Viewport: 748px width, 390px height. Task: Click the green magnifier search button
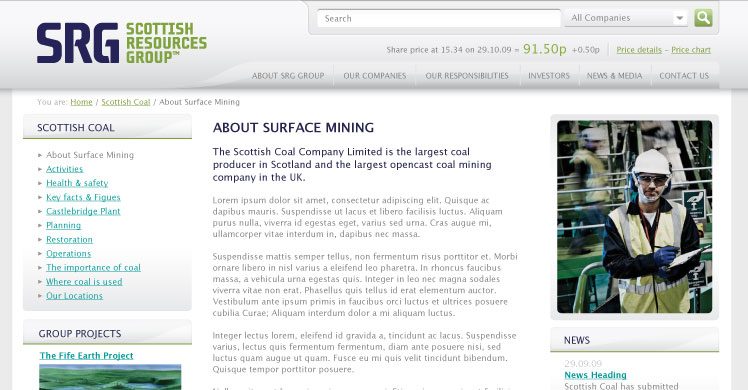click(703, 18)
